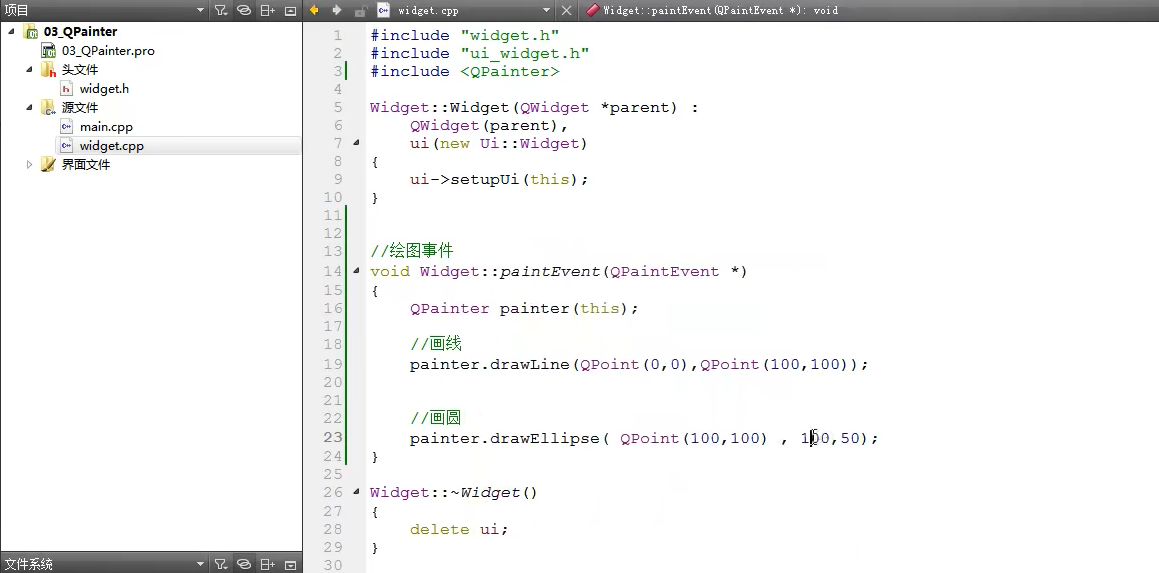Image resolution: width=1159 pixels, height=573 pixels.
Task: Click the //画线 comment
Action: point(436,344)
